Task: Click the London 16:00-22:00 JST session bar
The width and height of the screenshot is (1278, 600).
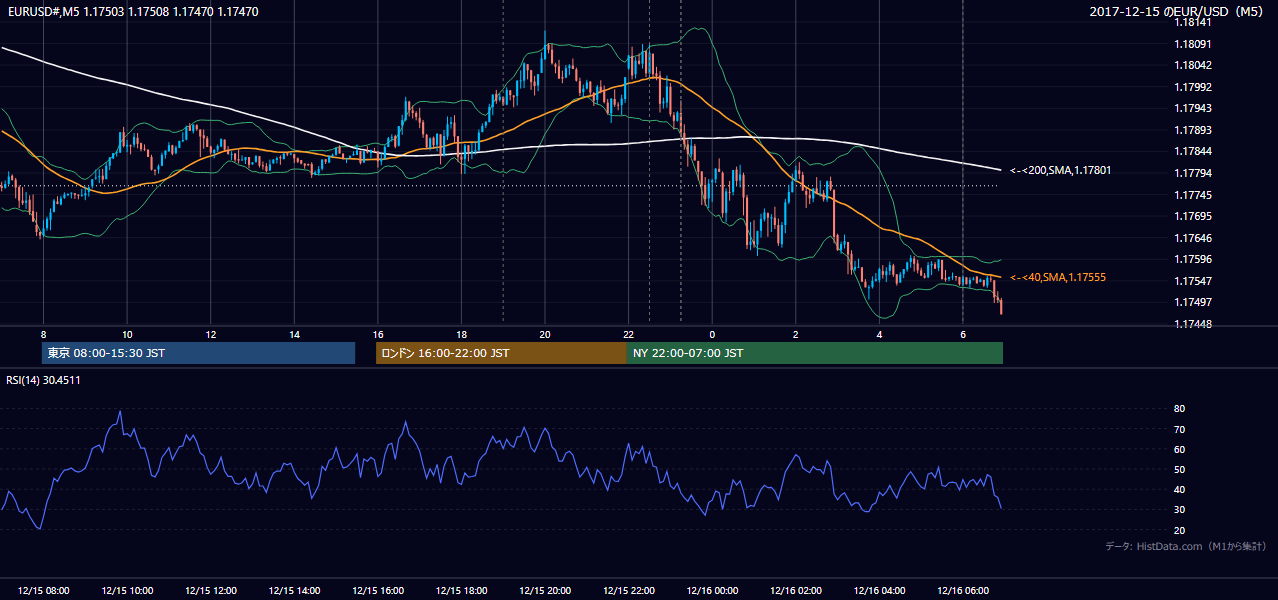Action: click(501, 353)
